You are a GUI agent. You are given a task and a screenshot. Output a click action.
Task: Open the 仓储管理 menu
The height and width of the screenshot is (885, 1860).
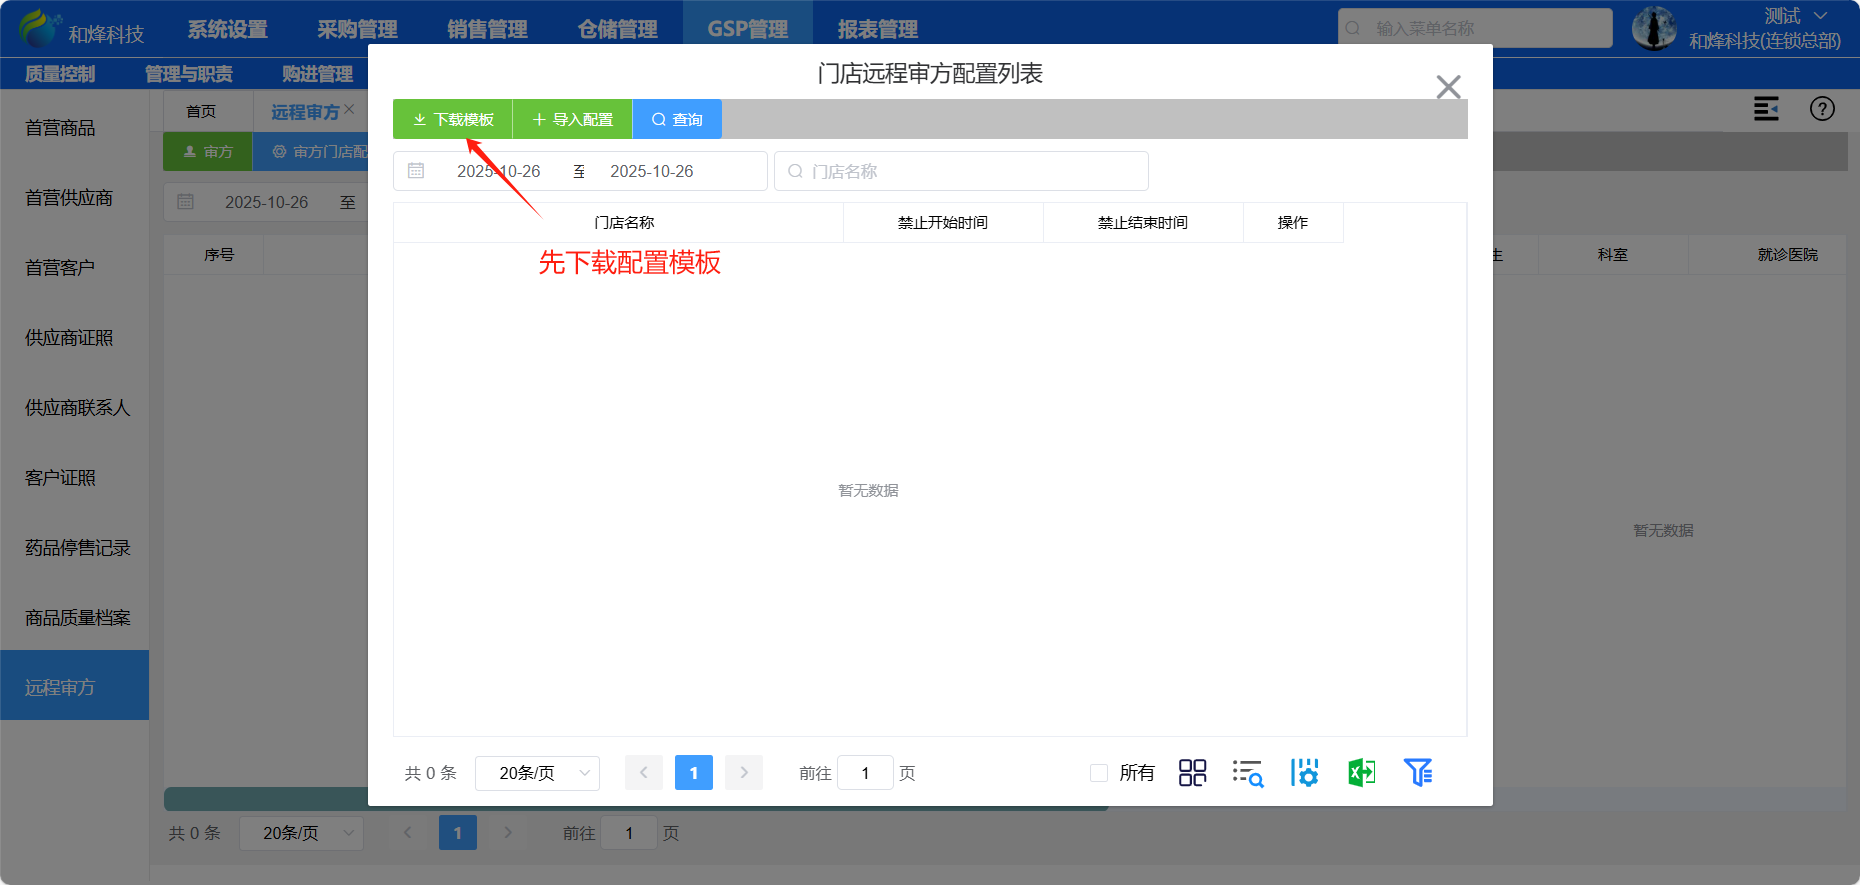tap(617, 29)
